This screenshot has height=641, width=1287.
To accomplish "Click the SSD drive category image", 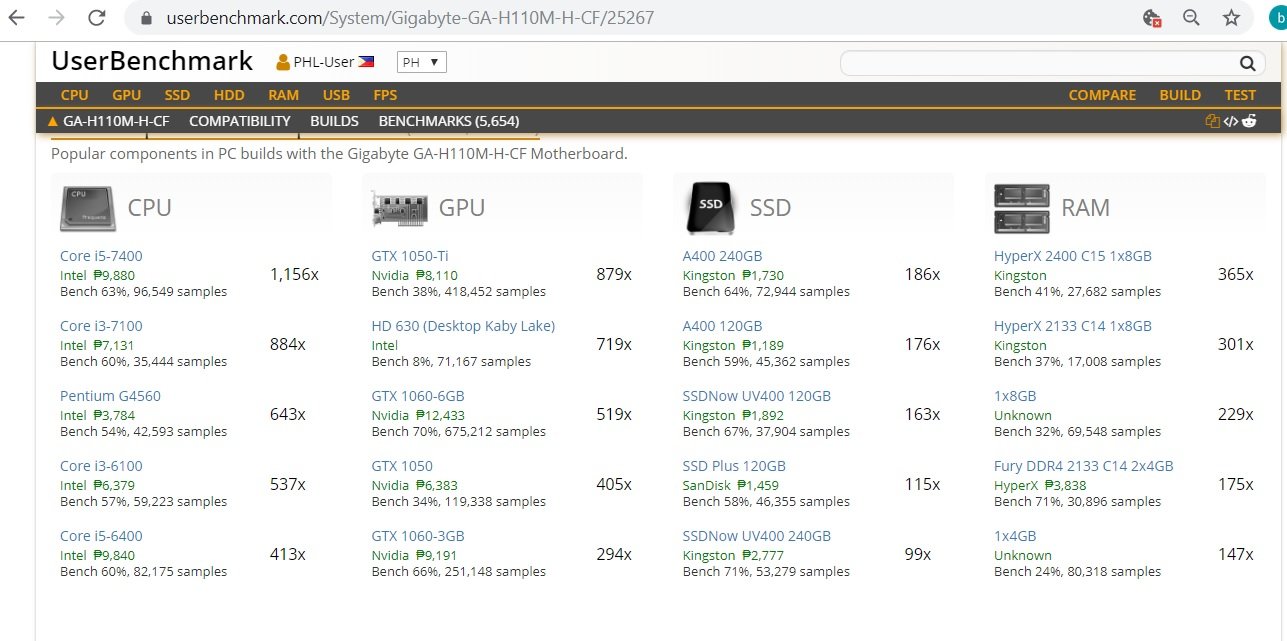I will (711, 207).
